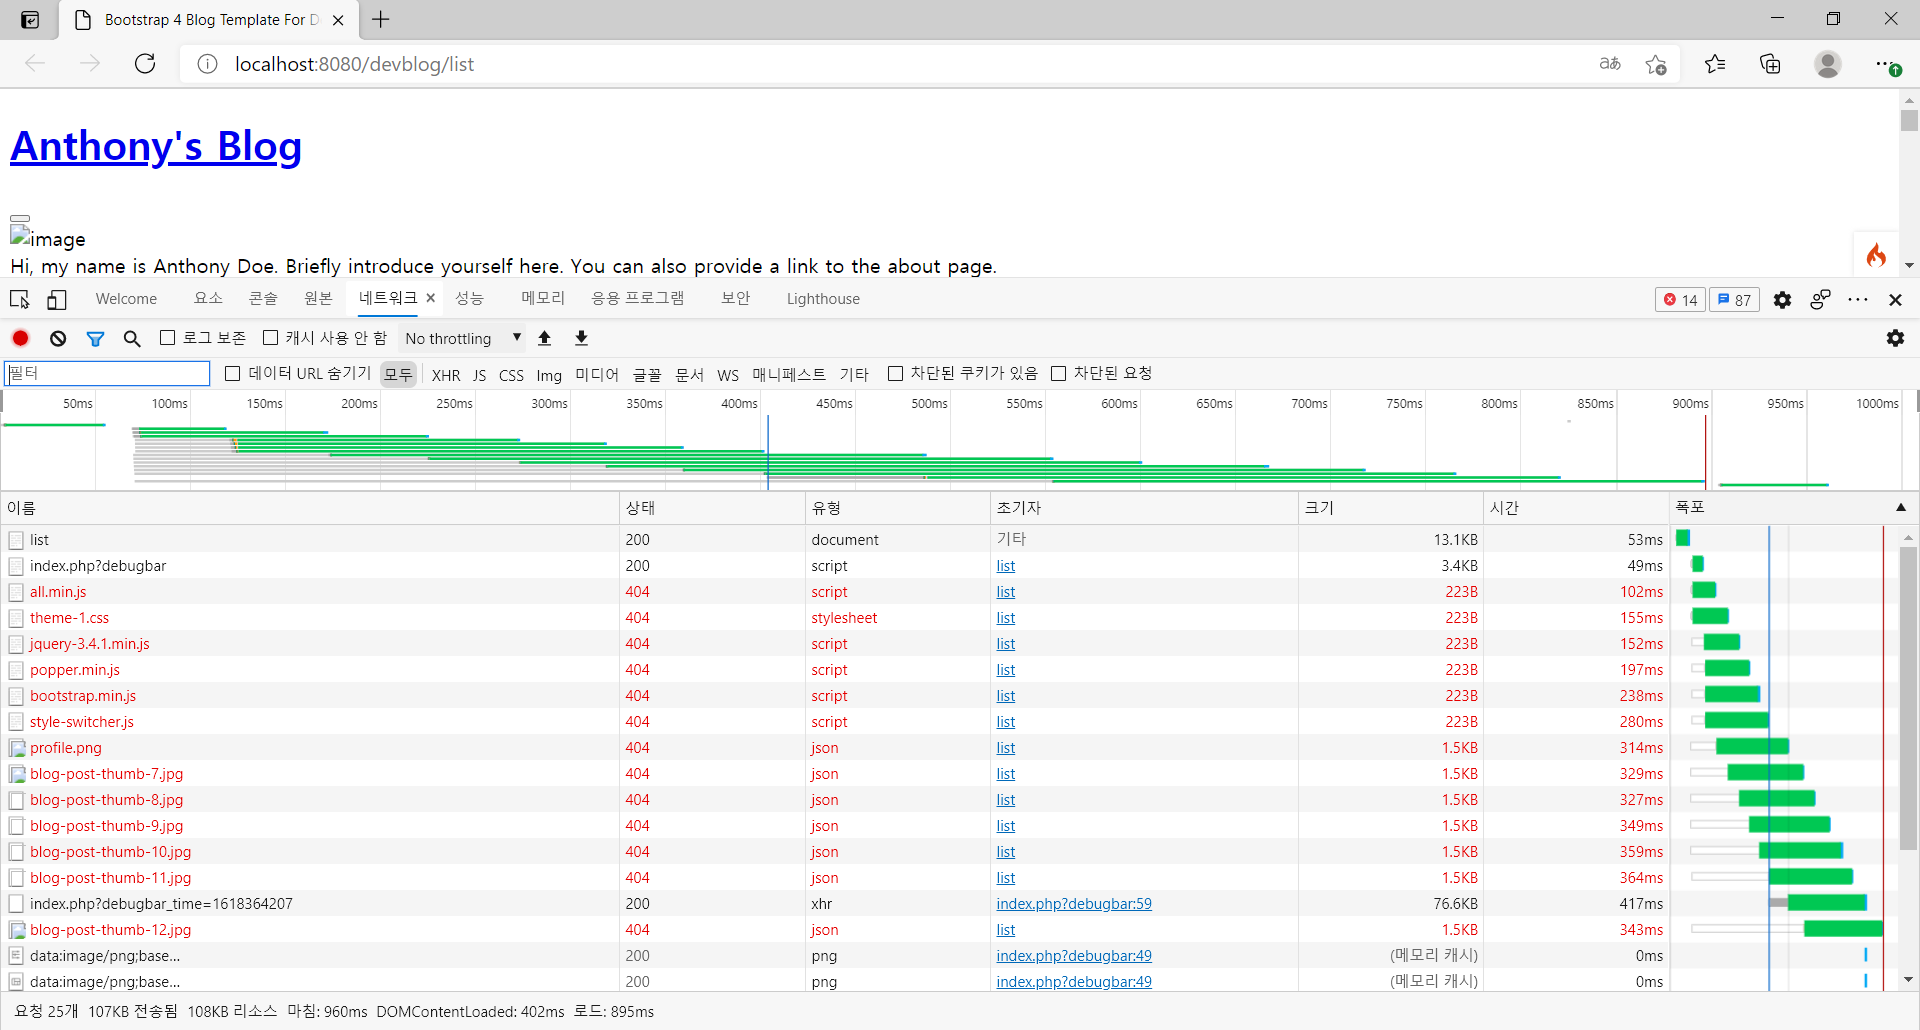Screen dimensions: 1920x1030
Task: Click the debugbar flame icon
Action: [1876, 255]
